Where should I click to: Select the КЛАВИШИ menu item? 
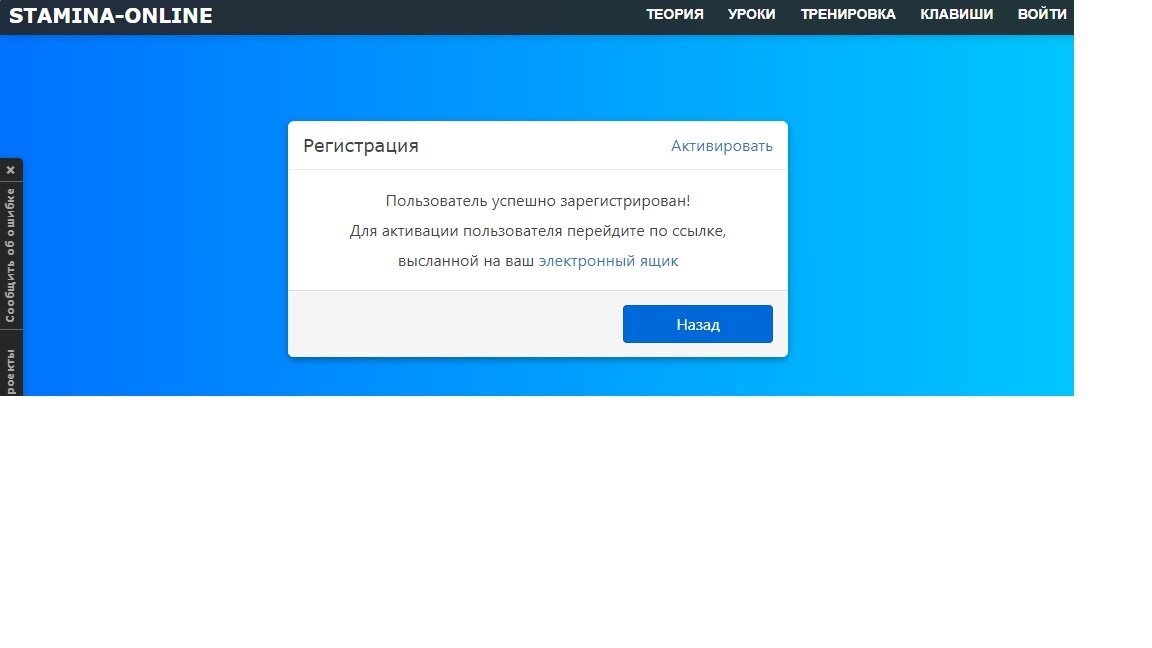tap(957, 15)
